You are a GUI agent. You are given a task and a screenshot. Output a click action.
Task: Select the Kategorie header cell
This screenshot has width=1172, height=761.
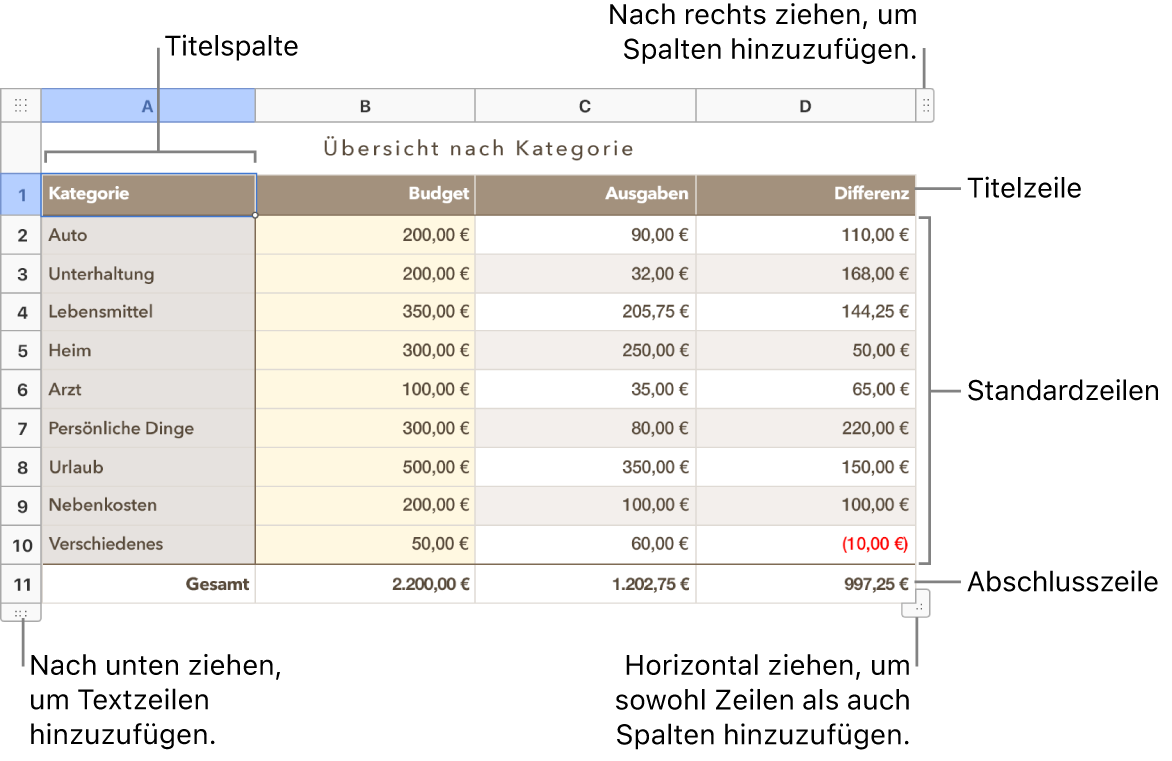148,194
